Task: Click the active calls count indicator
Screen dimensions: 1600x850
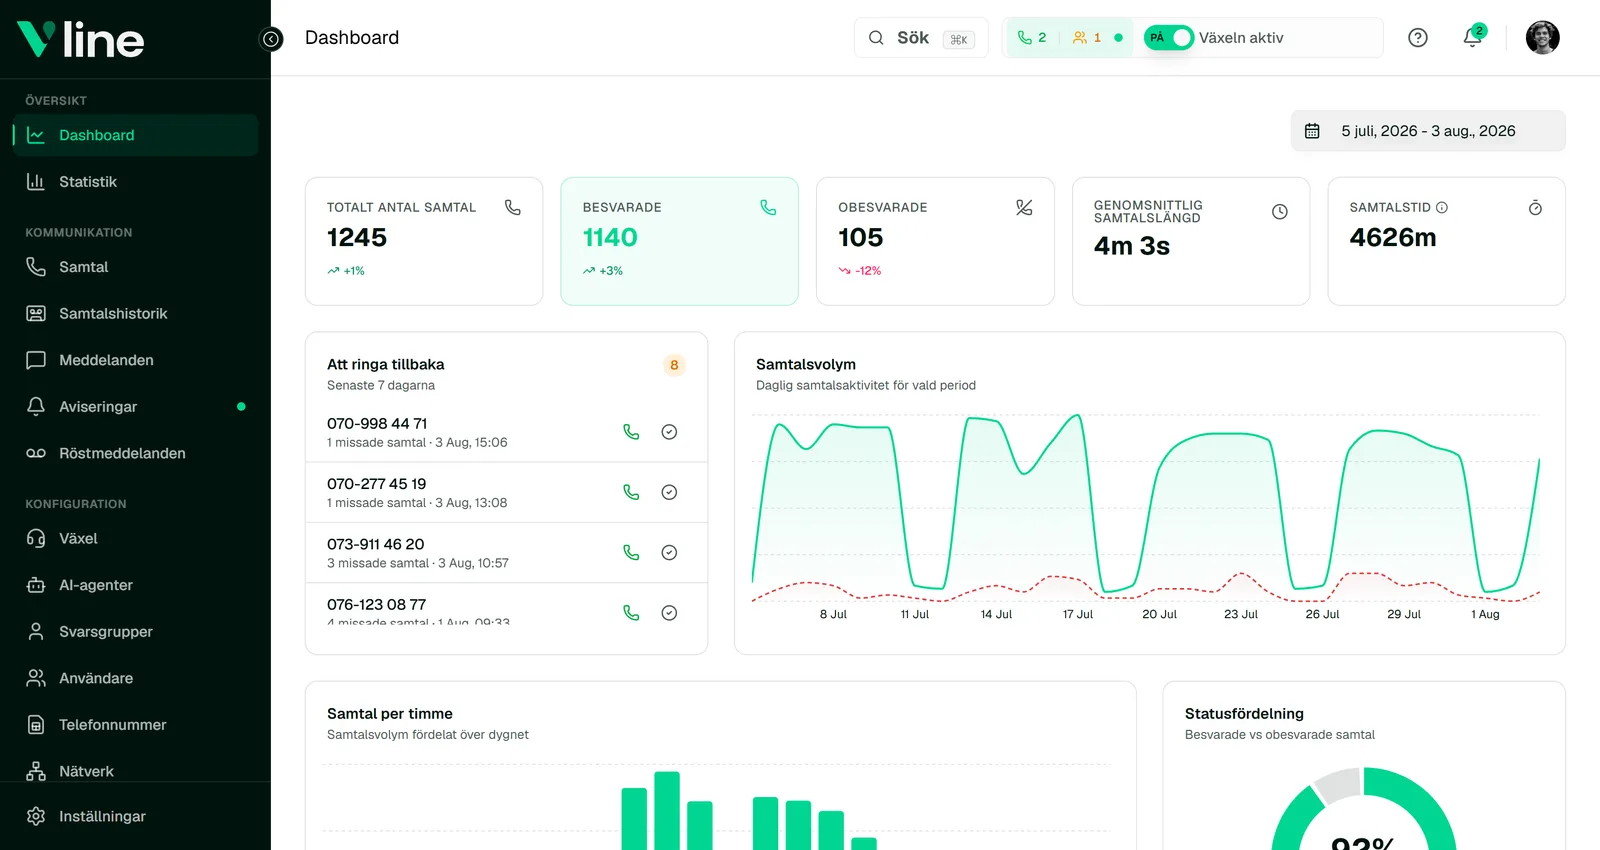Action: (1032, 38)
